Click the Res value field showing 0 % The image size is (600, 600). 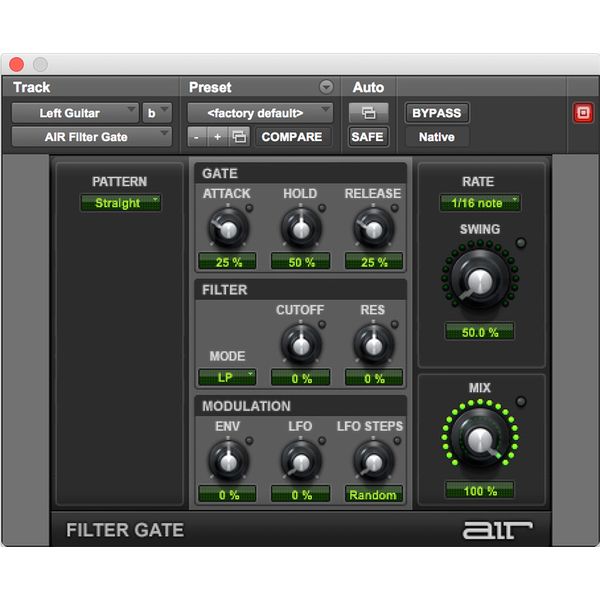pyautogui.click(x=374, y=378)
